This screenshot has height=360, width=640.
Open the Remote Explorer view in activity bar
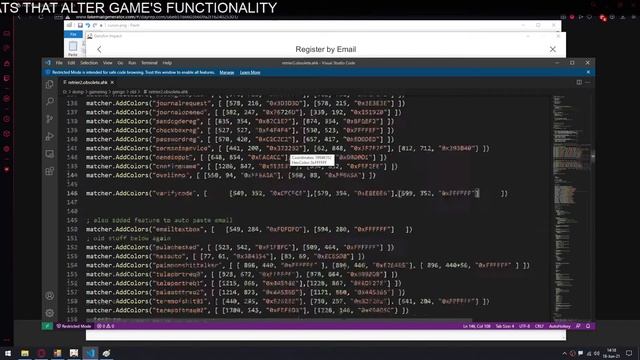[x=50, y=154]
